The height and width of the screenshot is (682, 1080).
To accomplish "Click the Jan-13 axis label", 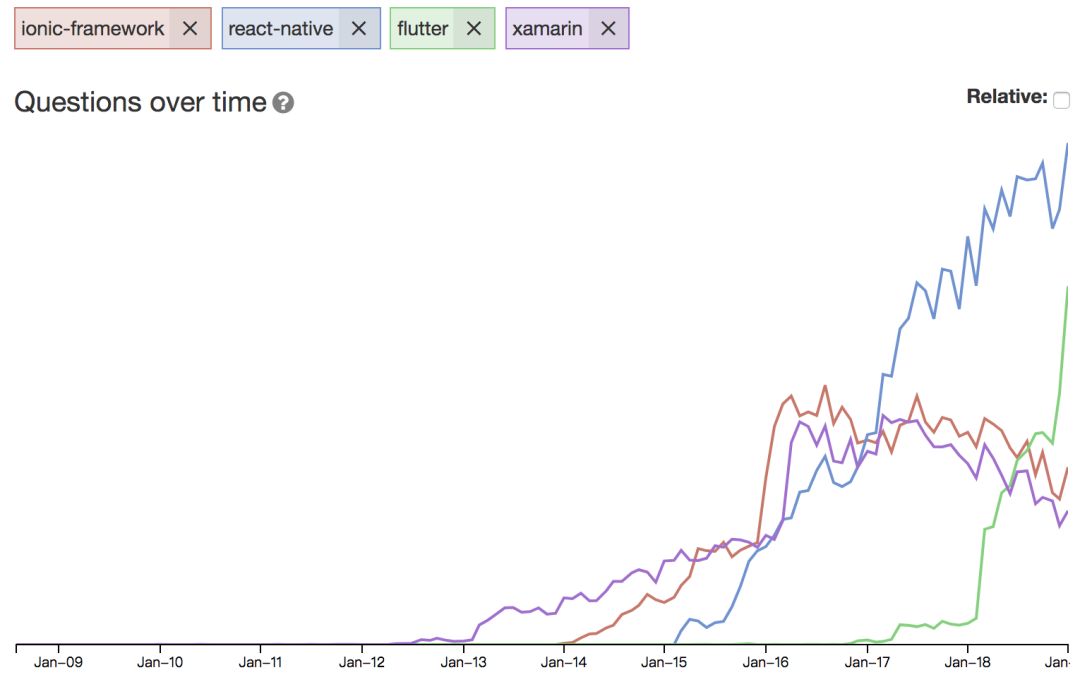I will (x=463, y=662).
